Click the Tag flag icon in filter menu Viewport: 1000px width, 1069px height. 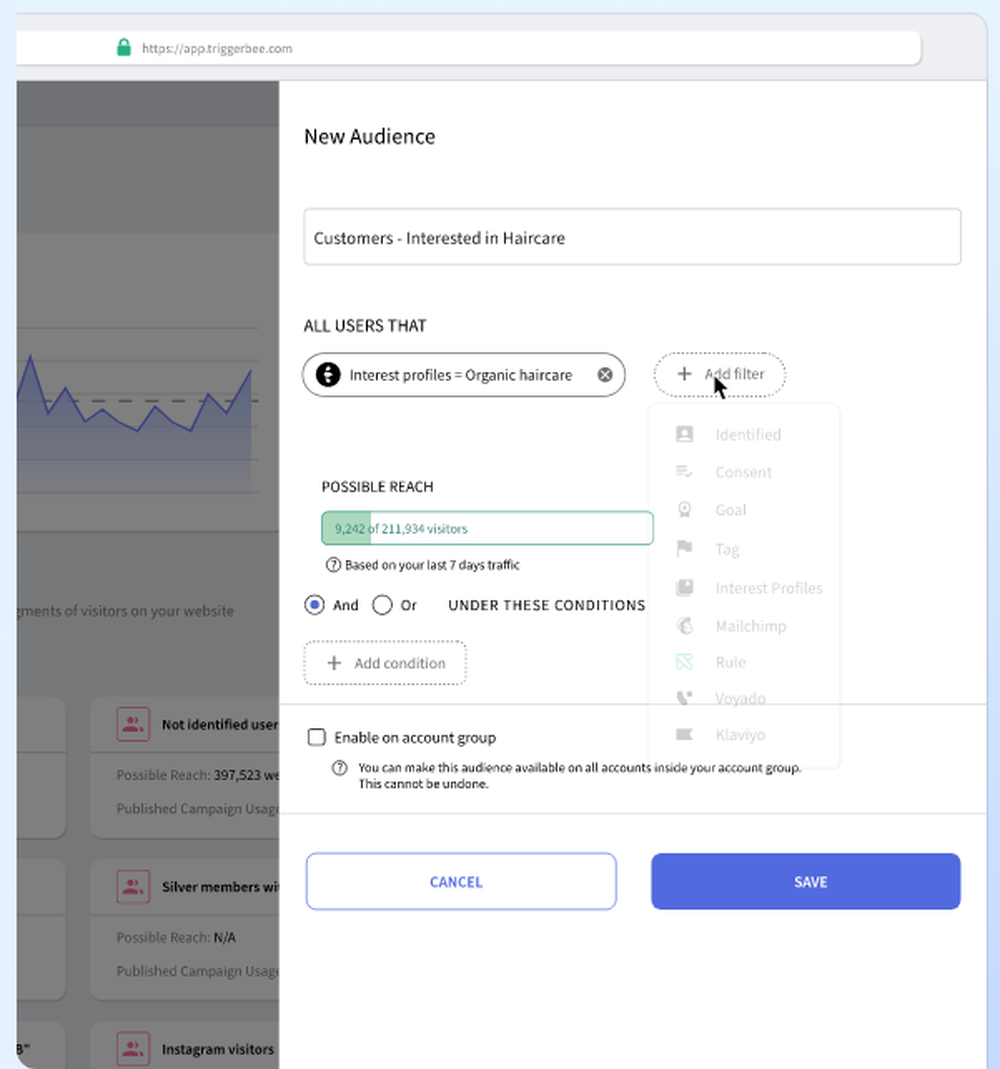click(684, 548)
